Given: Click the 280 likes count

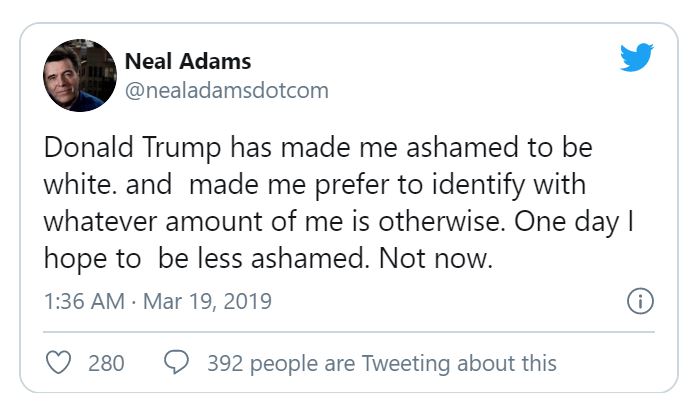Looking at the screenshot, I should point(106,362).
